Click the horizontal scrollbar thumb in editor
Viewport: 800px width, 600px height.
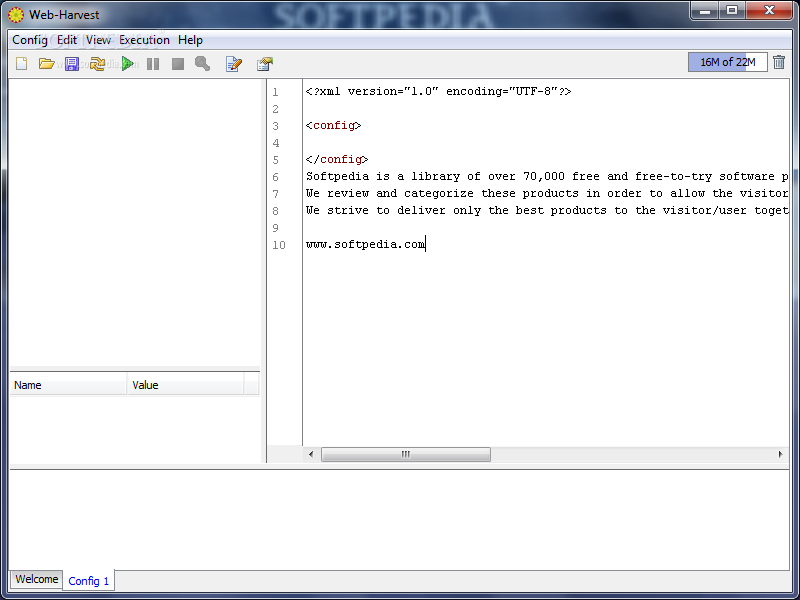pos(406,454)
